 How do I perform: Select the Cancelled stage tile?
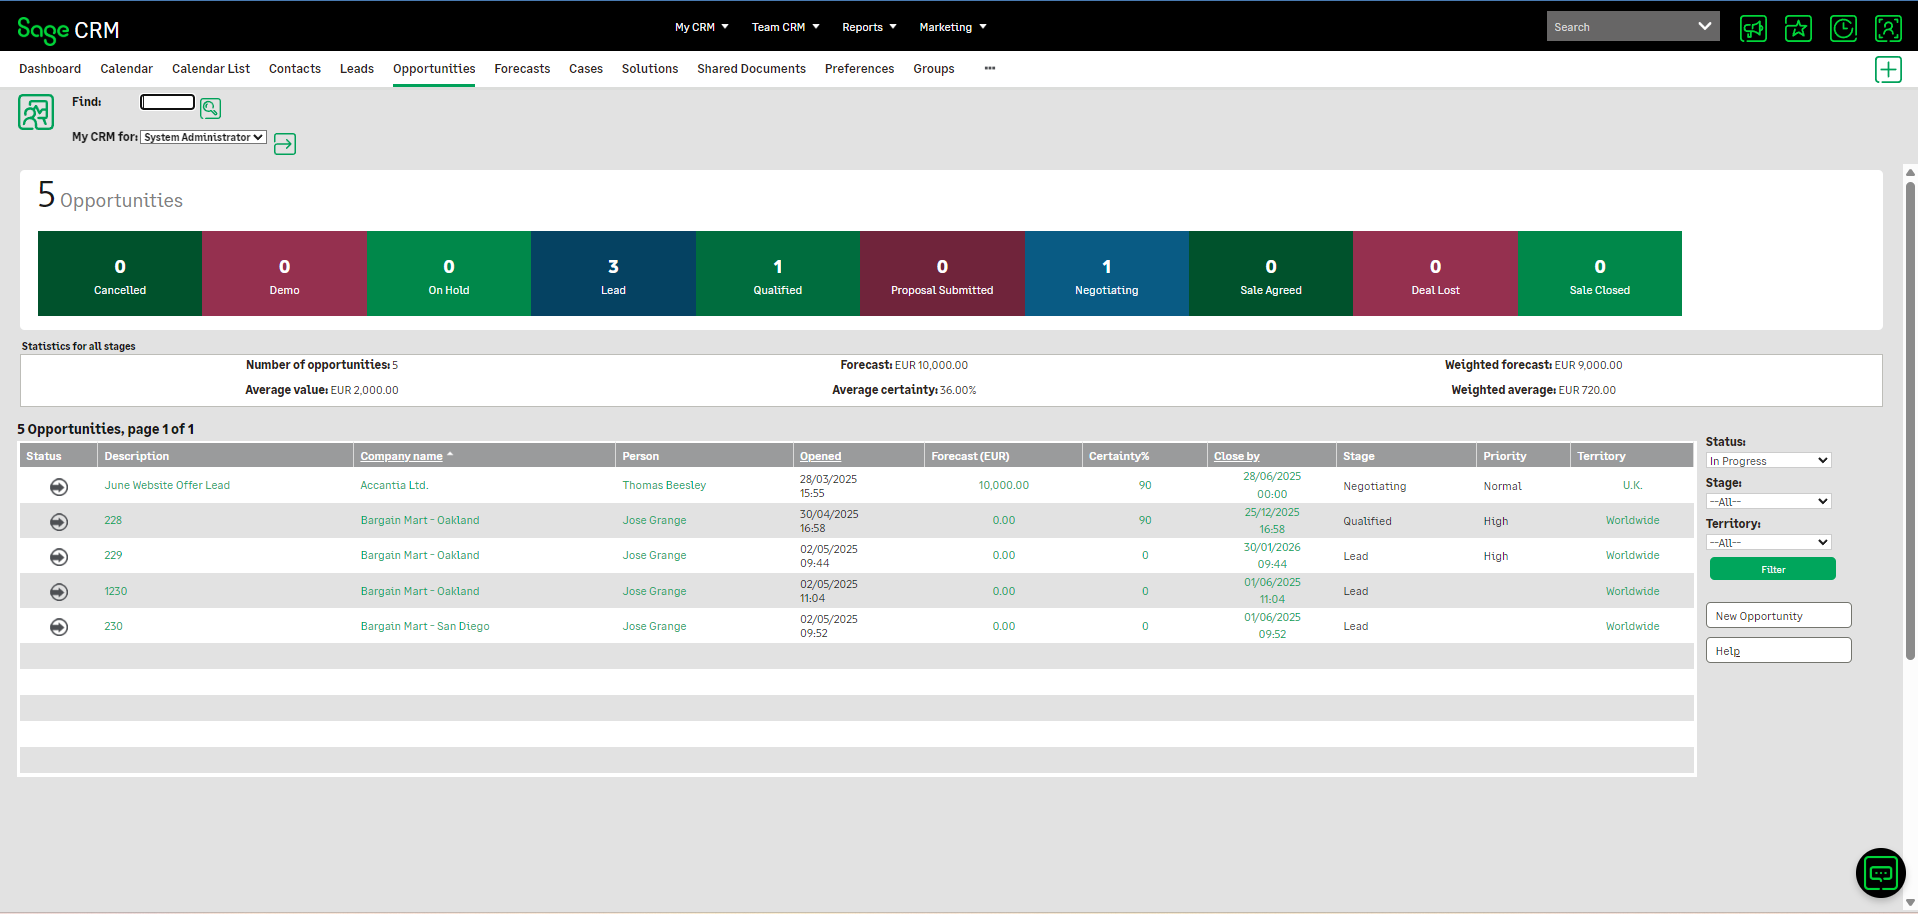coord(120,274)
